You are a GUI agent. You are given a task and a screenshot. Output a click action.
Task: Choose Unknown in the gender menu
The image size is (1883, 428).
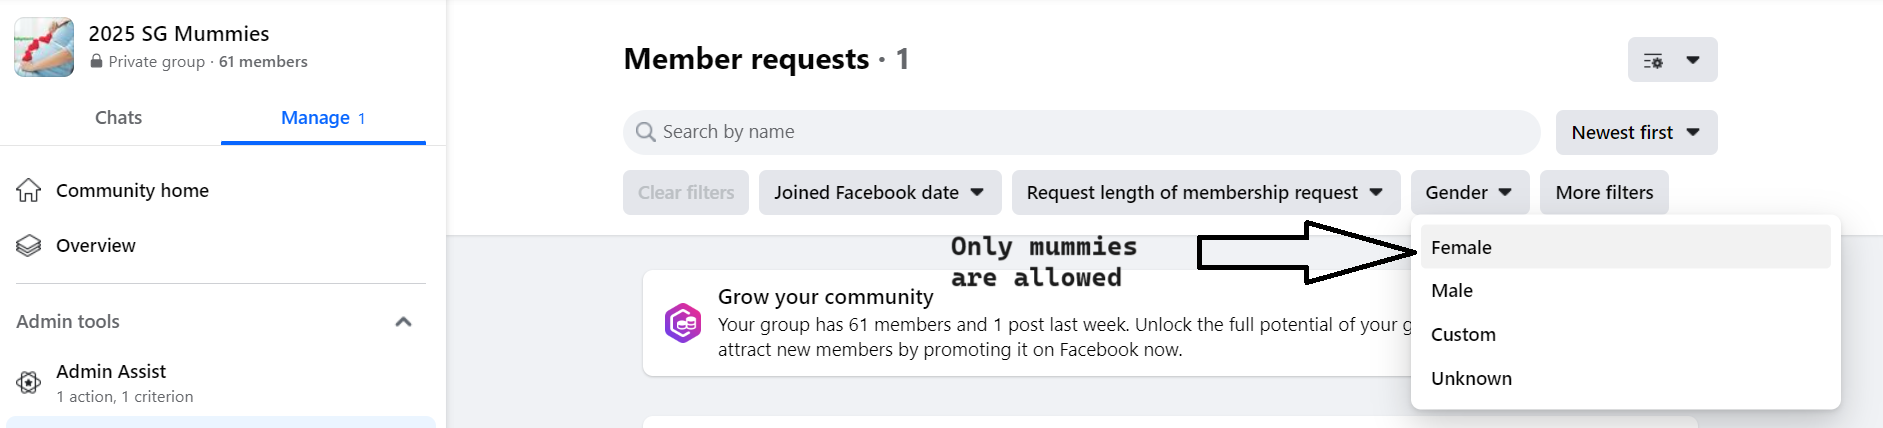pos(1471,379)
